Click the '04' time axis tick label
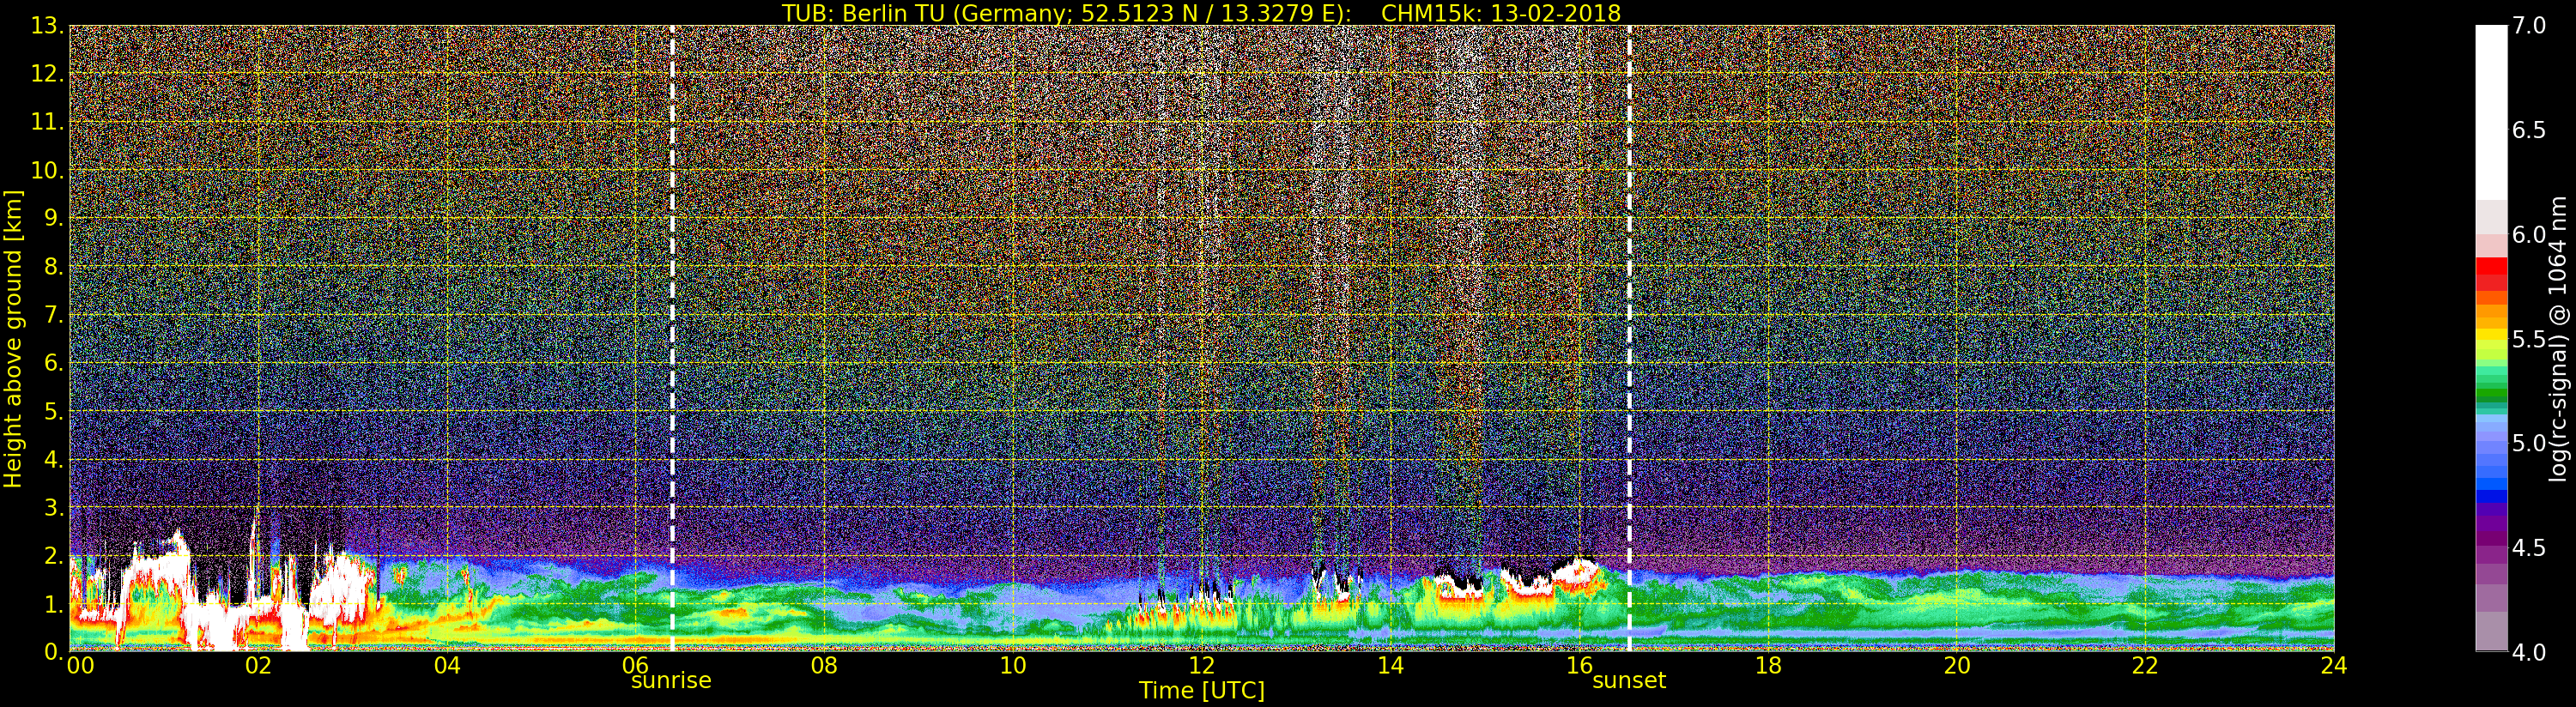 coord(447,665)
